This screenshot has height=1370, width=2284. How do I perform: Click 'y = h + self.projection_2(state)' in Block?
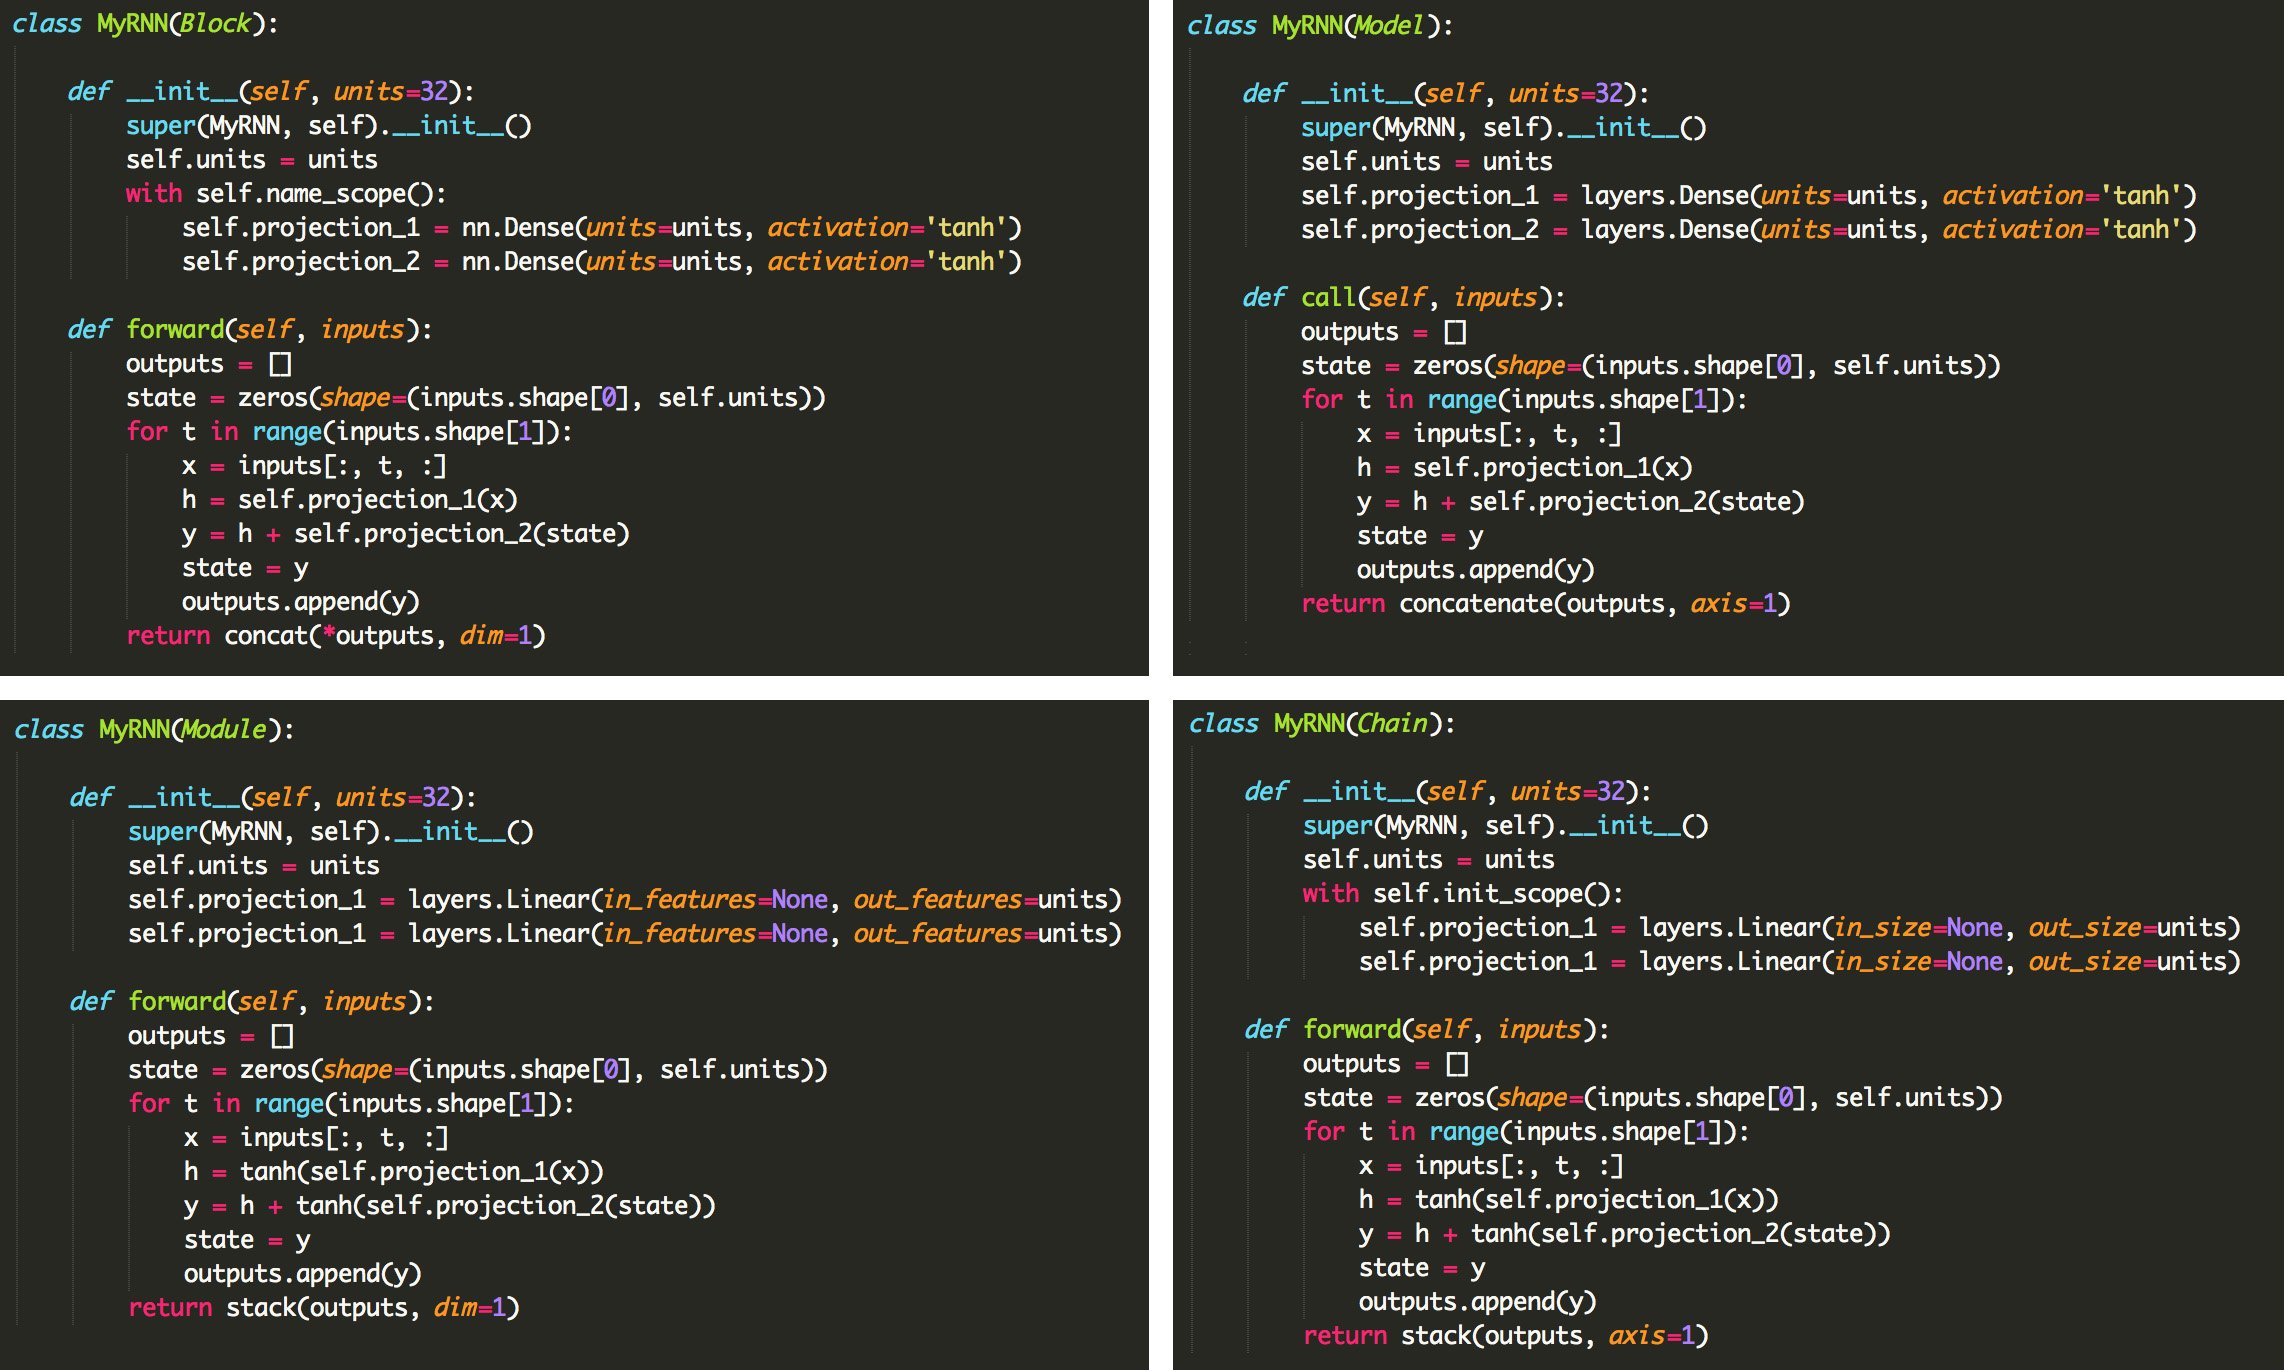[x=406, y=534]
